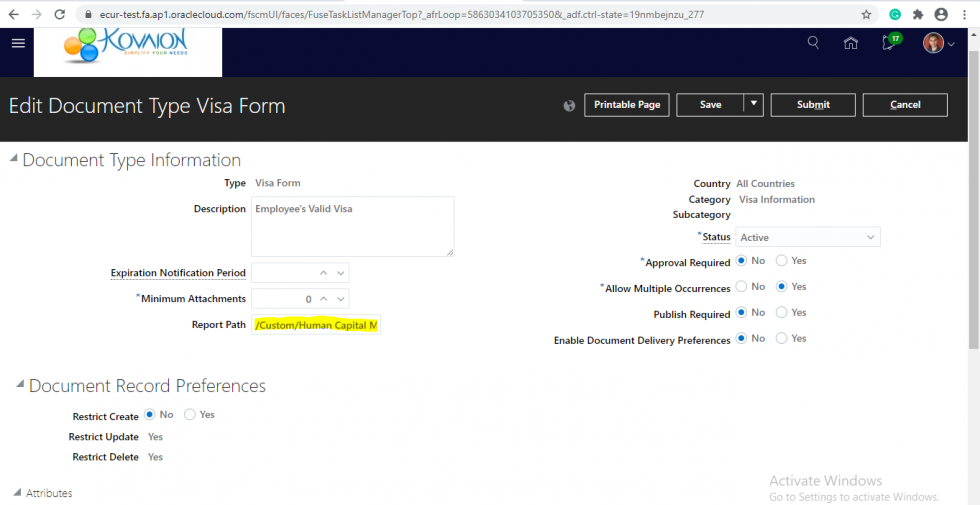
Task: Bookmark this page with the star
Action: [x=866, y=14]
